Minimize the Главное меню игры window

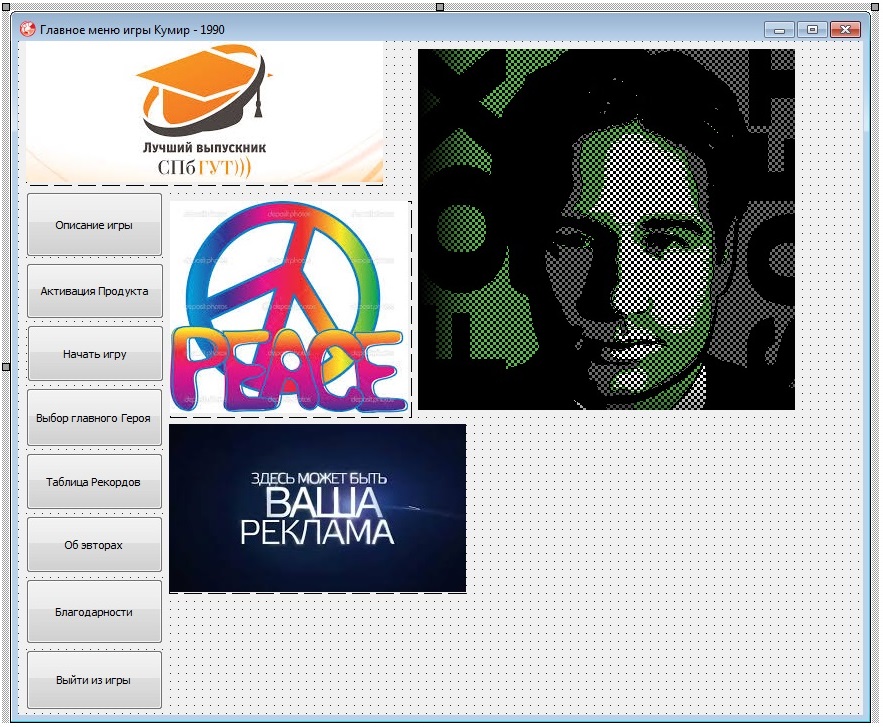point(779,30)
